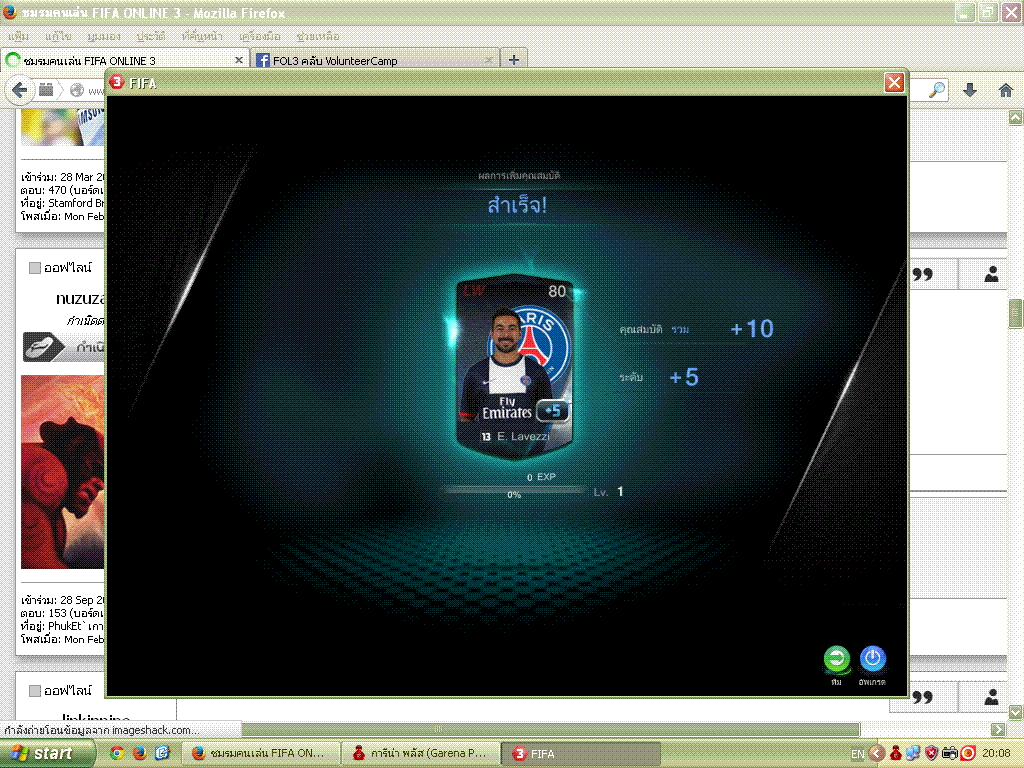This screenshot has height=768, width=1024.
Task: Click the E. Lavezzi player card
Action: [x=515, y=366]
